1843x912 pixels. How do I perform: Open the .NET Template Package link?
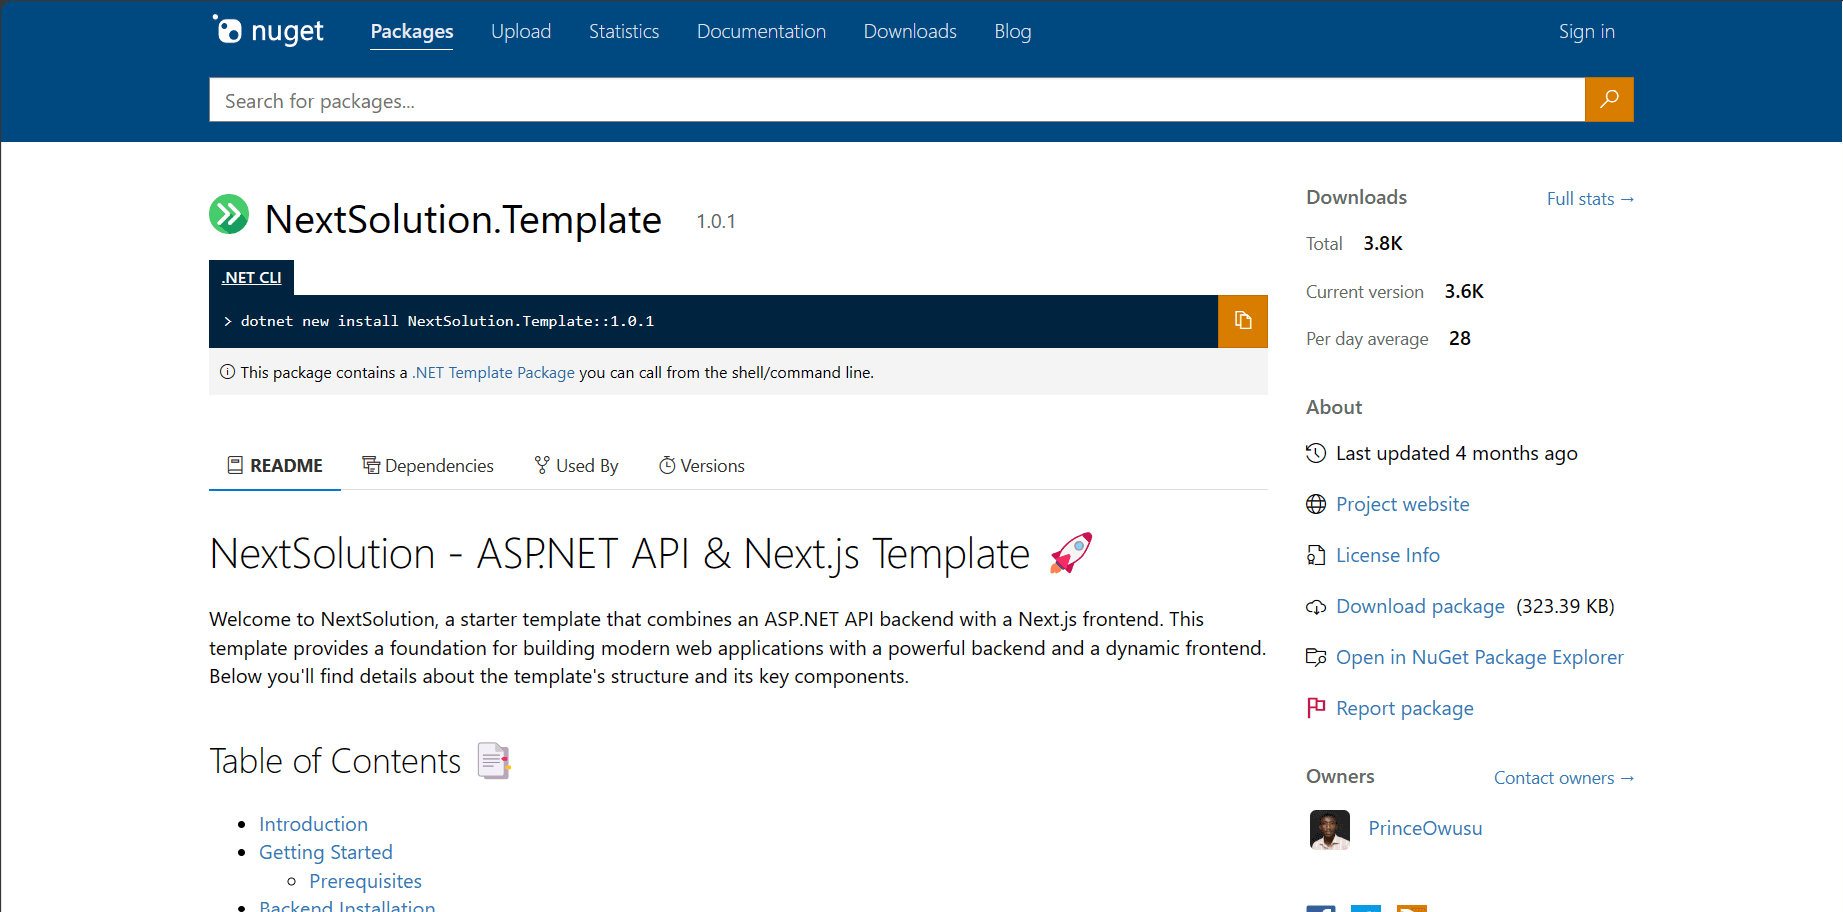[493, 372]
